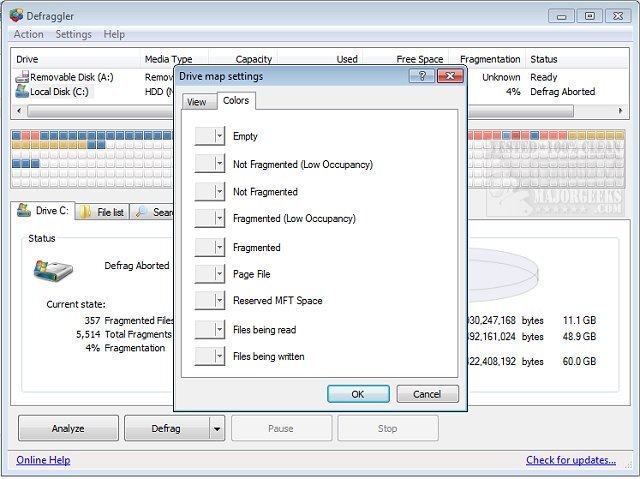This screenshot has height=479, width=640.
Task: Click the Defraggler app icon in title bar
Action: click(16, 16)
